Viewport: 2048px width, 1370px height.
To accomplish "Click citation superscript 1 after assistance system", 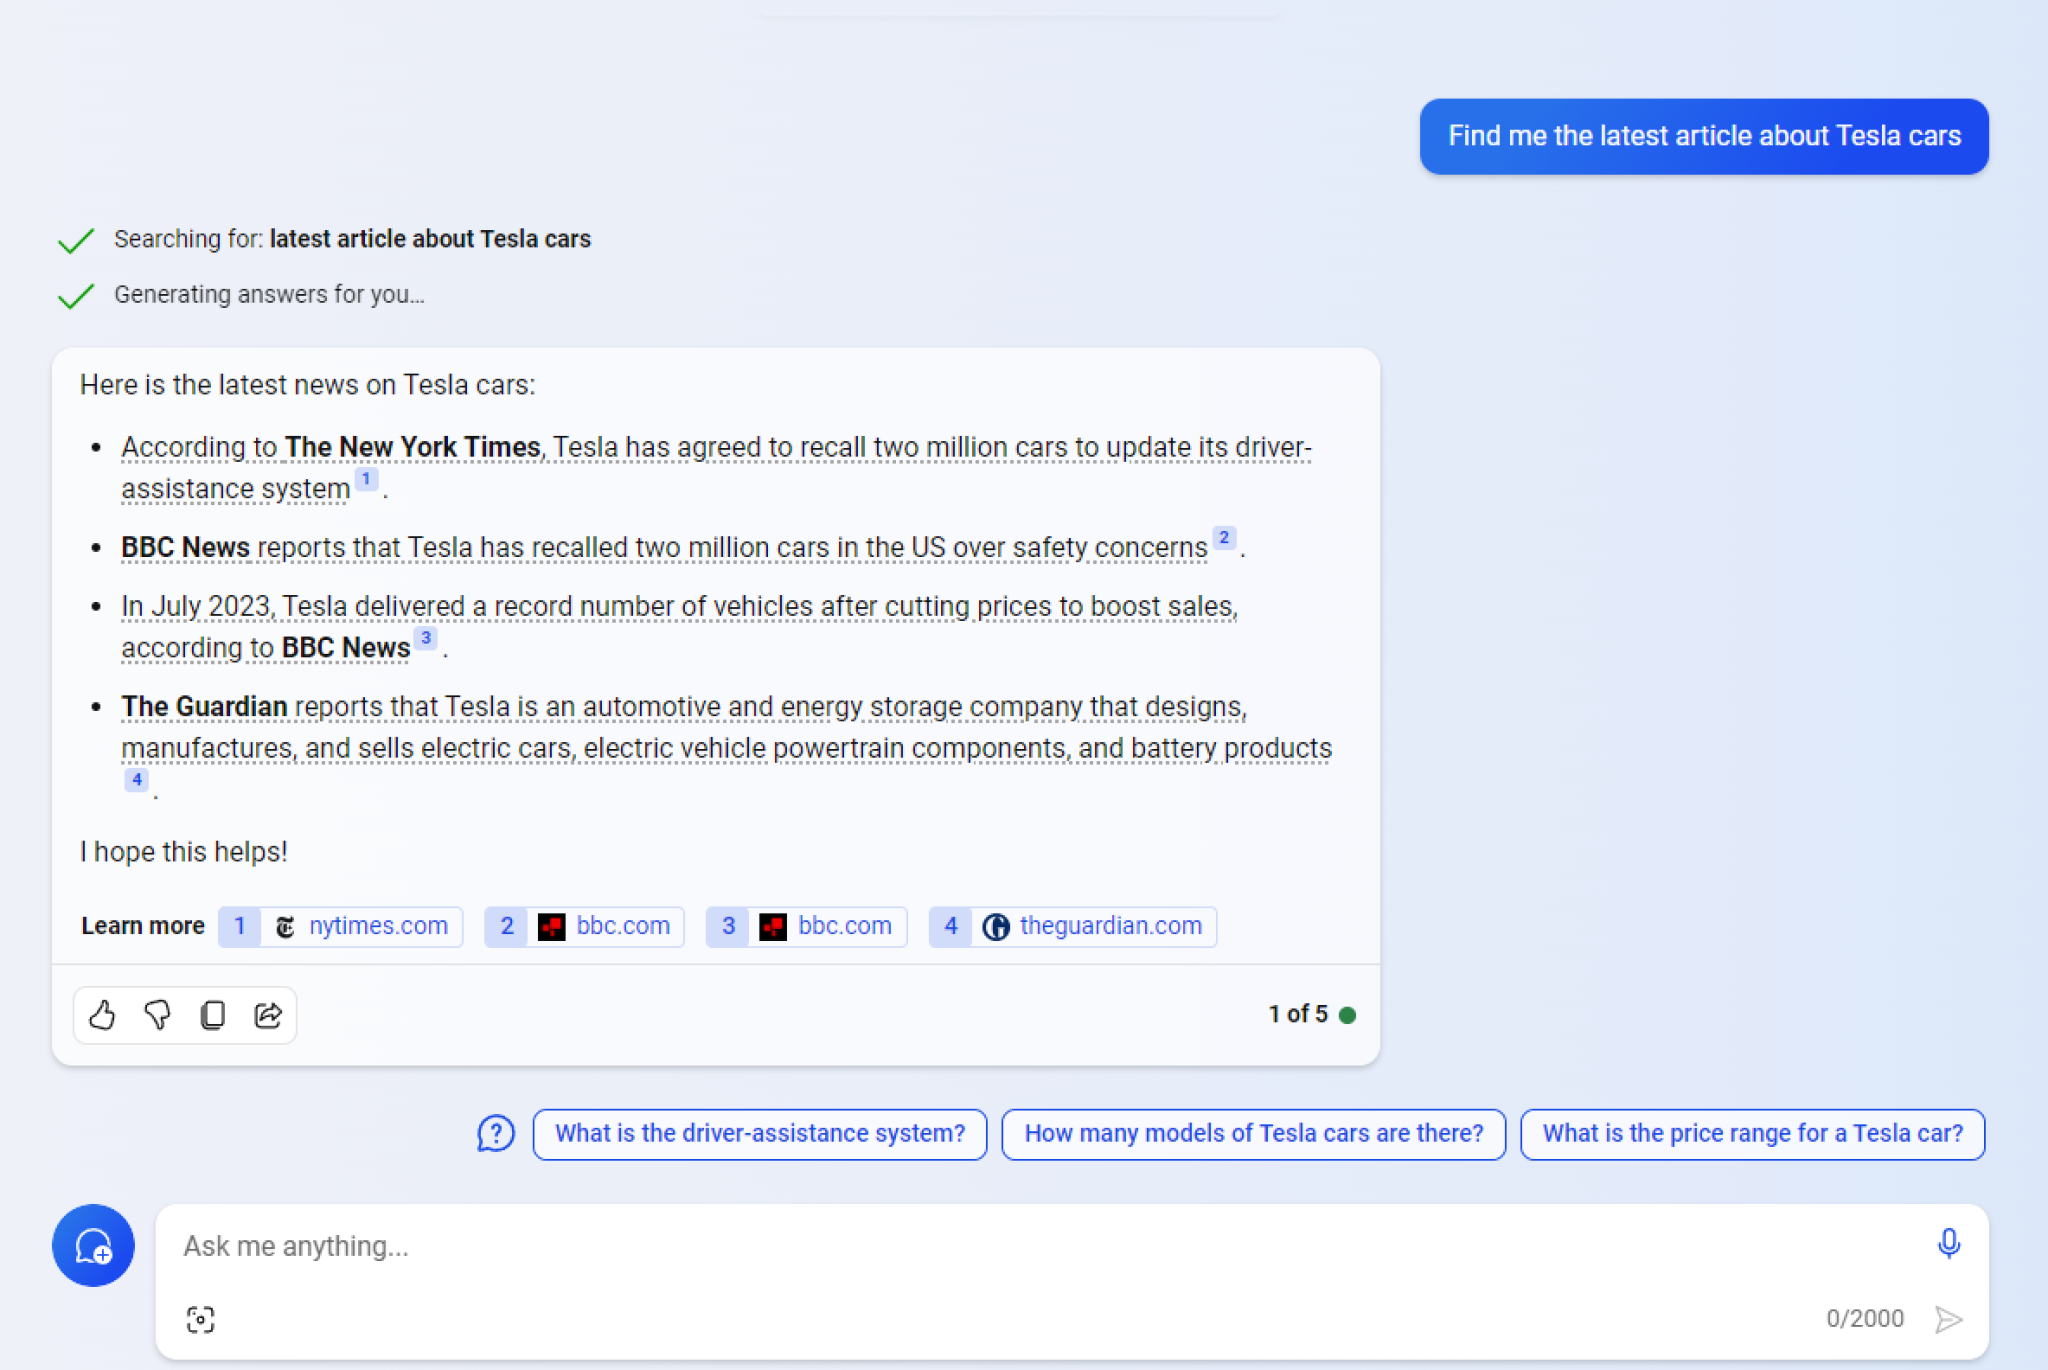I will (366, 479).
